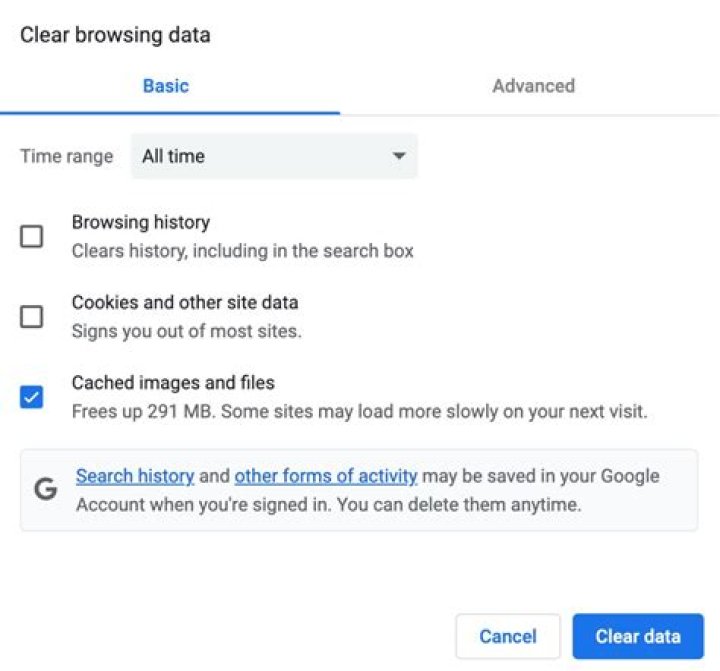Uncheck the Cached images and files checkbox
This screenshot has width=720, height=671.
pyautogui.click(x=32, y=397)
